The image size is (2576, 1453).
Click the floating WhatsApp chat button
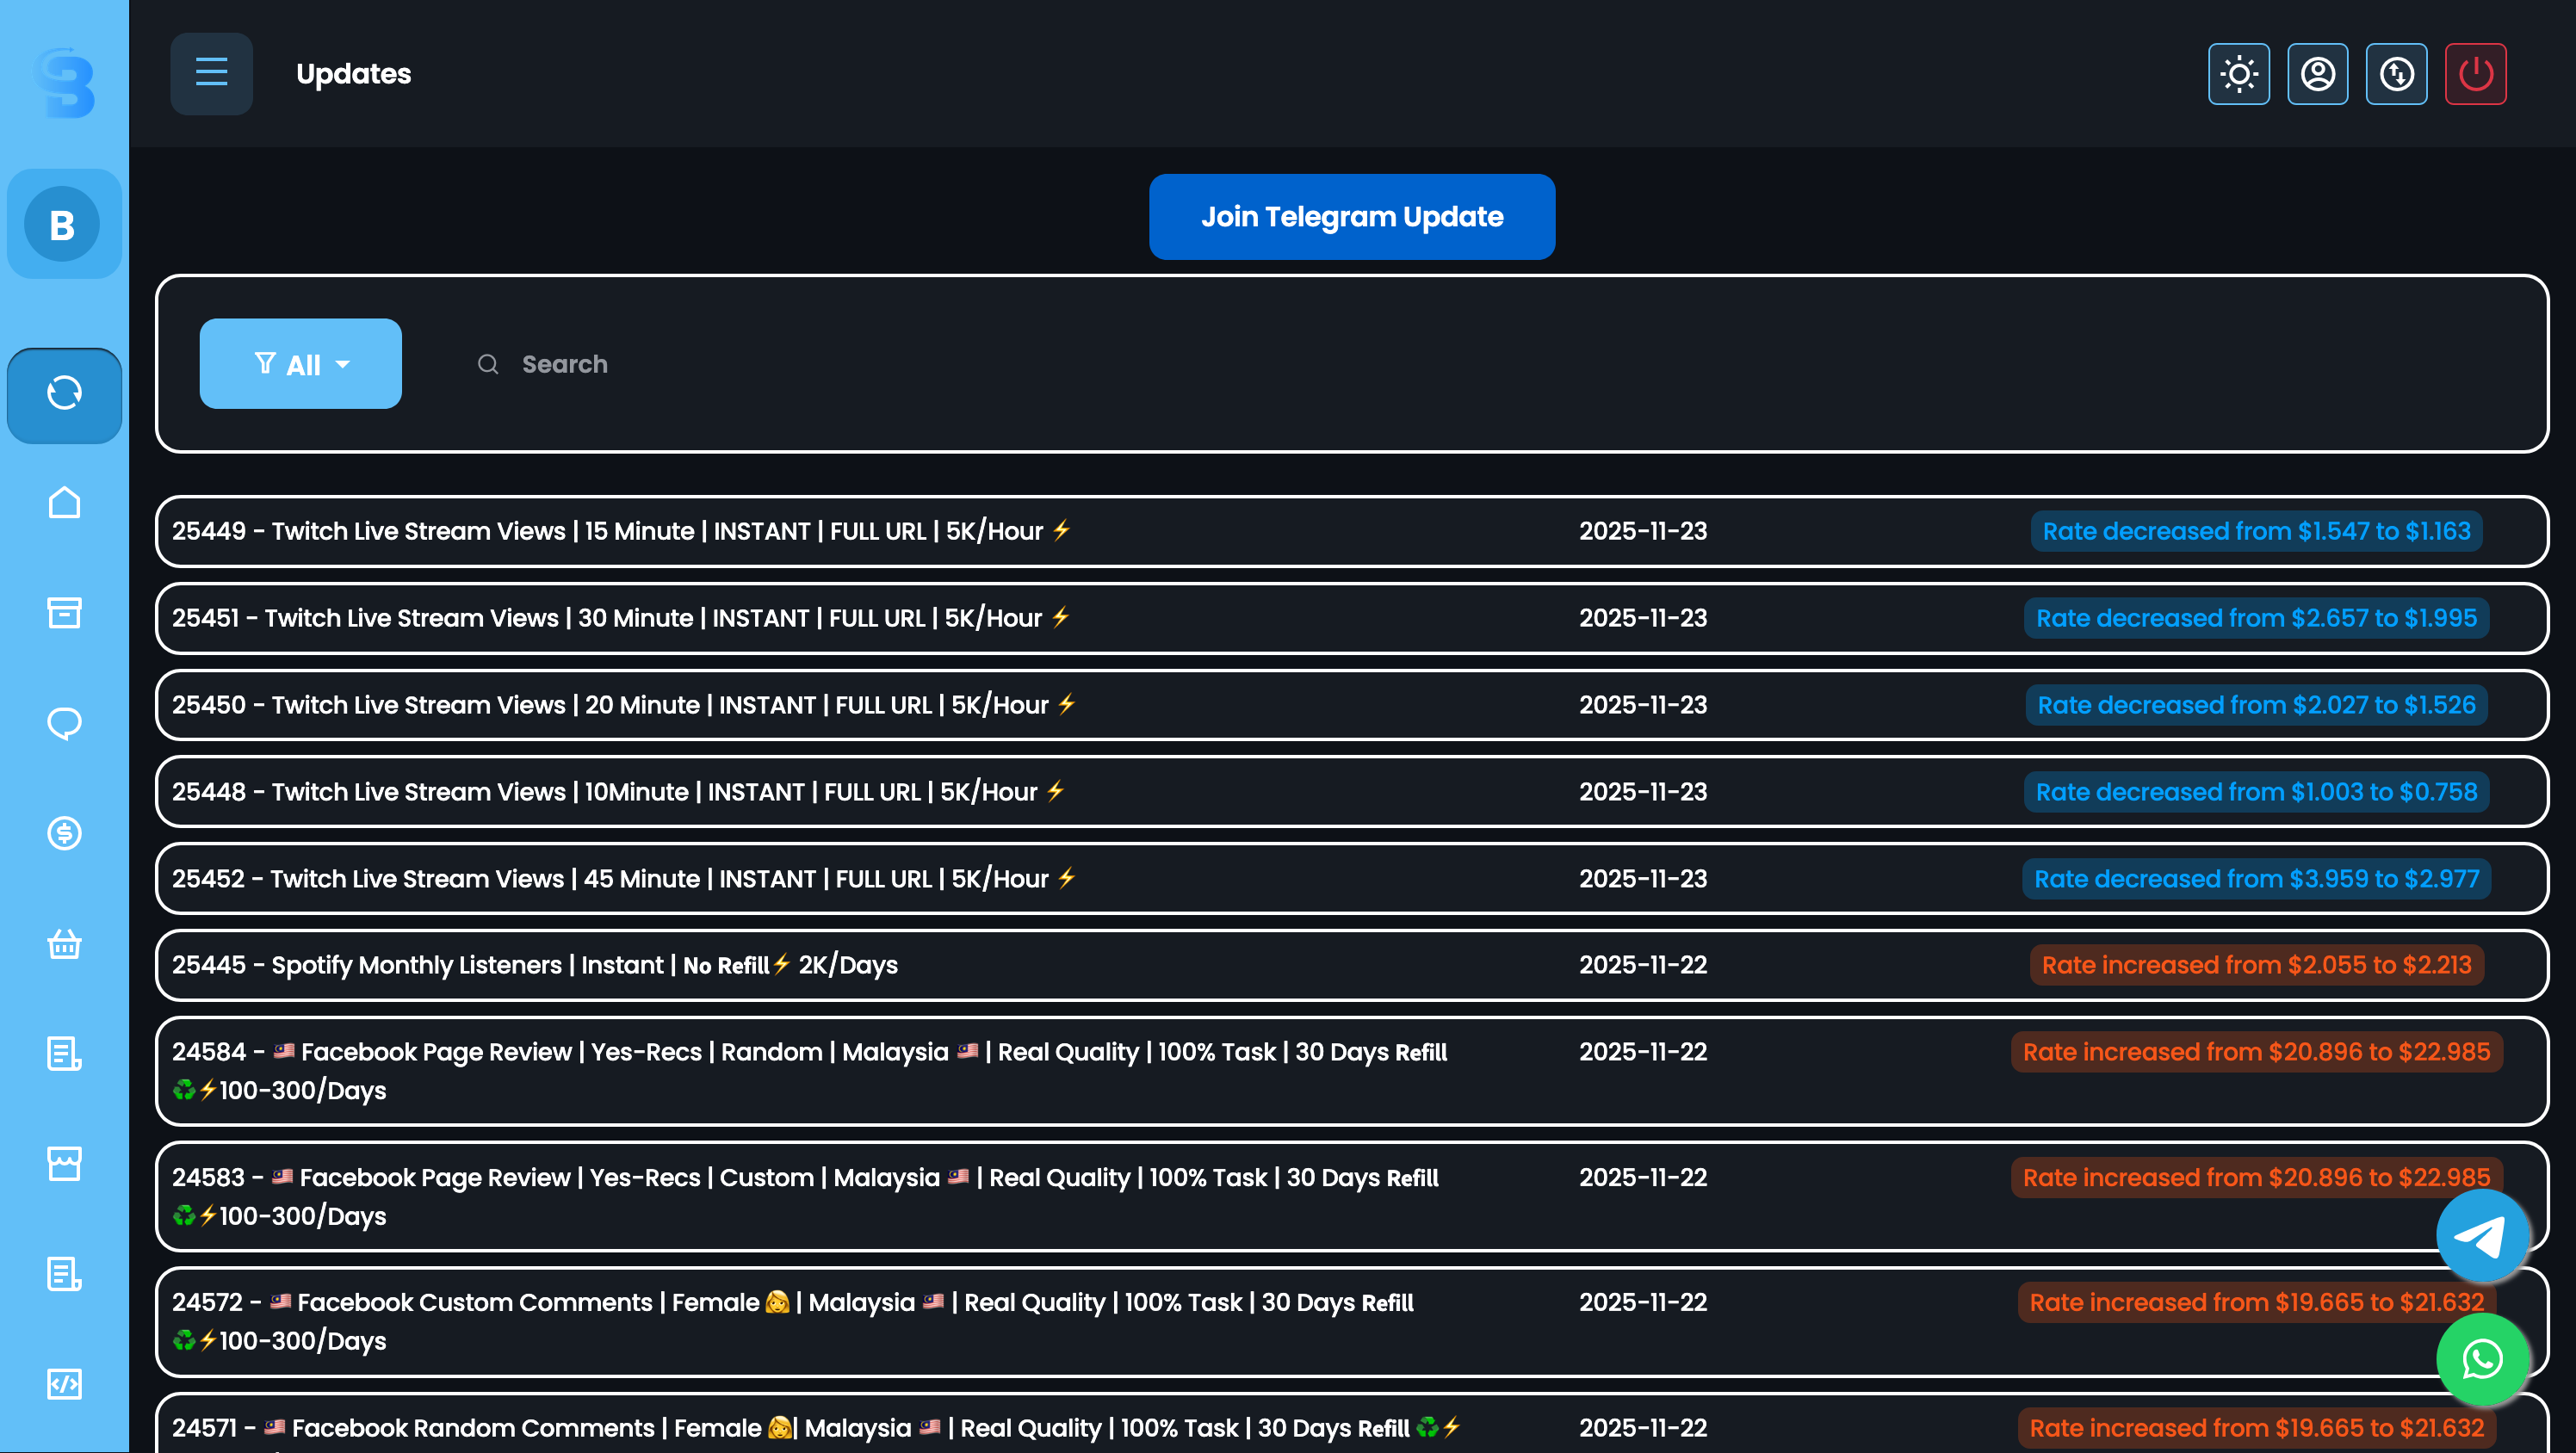click(x=2482, y=1360)
